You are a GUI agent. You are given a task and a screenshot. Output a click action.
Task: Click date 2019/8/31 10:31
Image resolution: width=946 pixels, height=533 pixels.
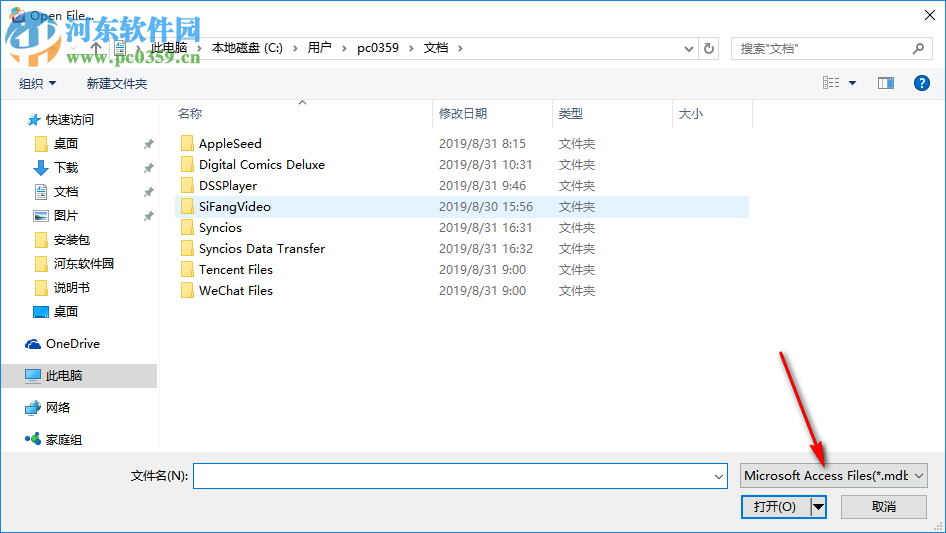tap(486, 165)
